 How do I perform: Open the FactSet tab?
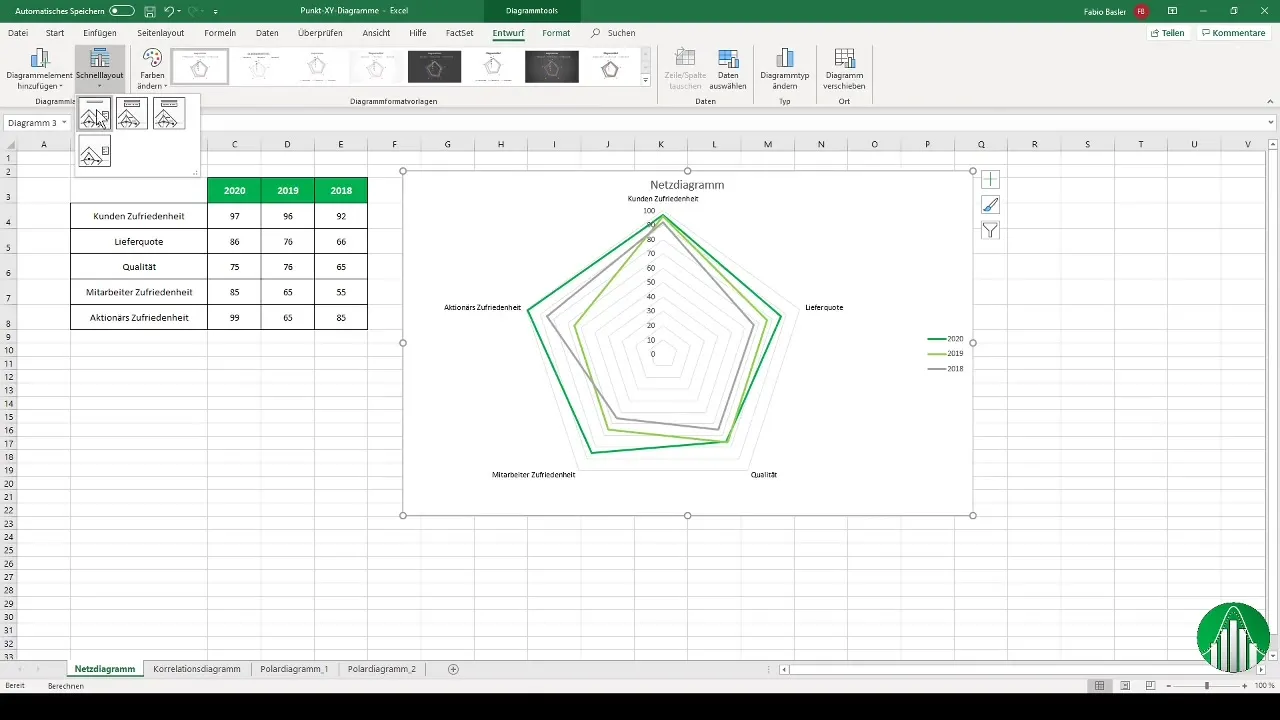pos(459,33)
